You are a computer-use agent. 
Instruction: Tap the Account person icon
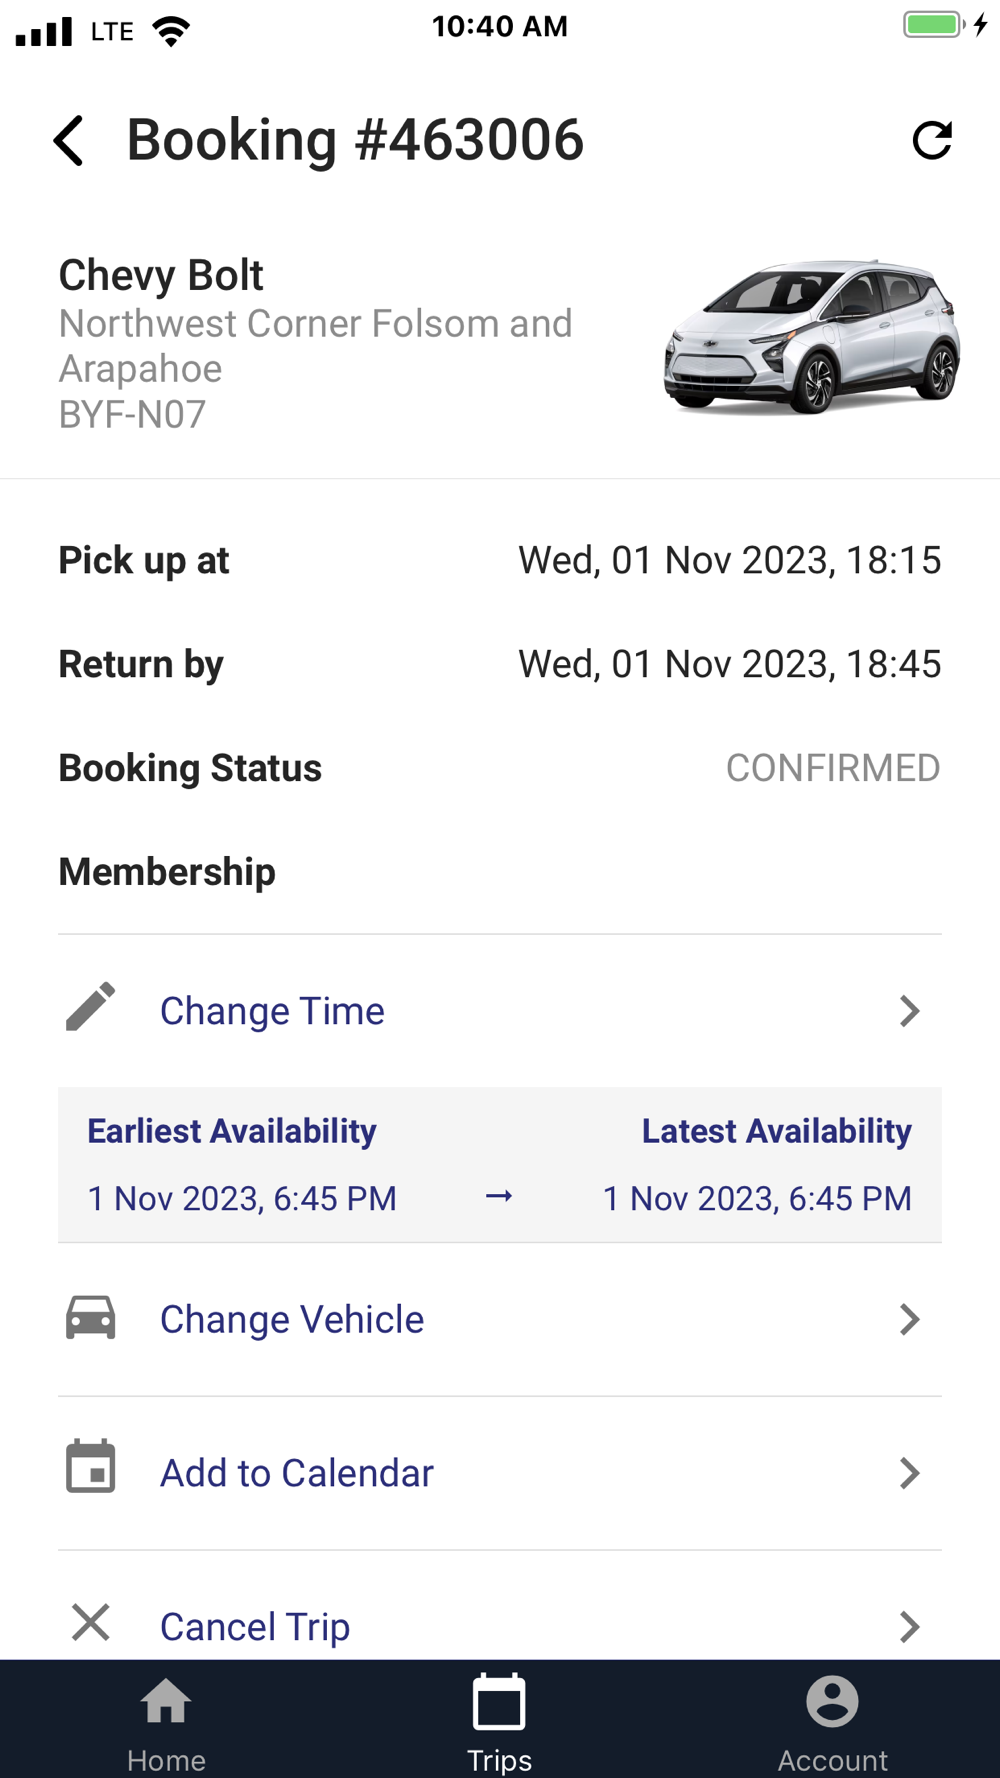tap(832, 1701)
